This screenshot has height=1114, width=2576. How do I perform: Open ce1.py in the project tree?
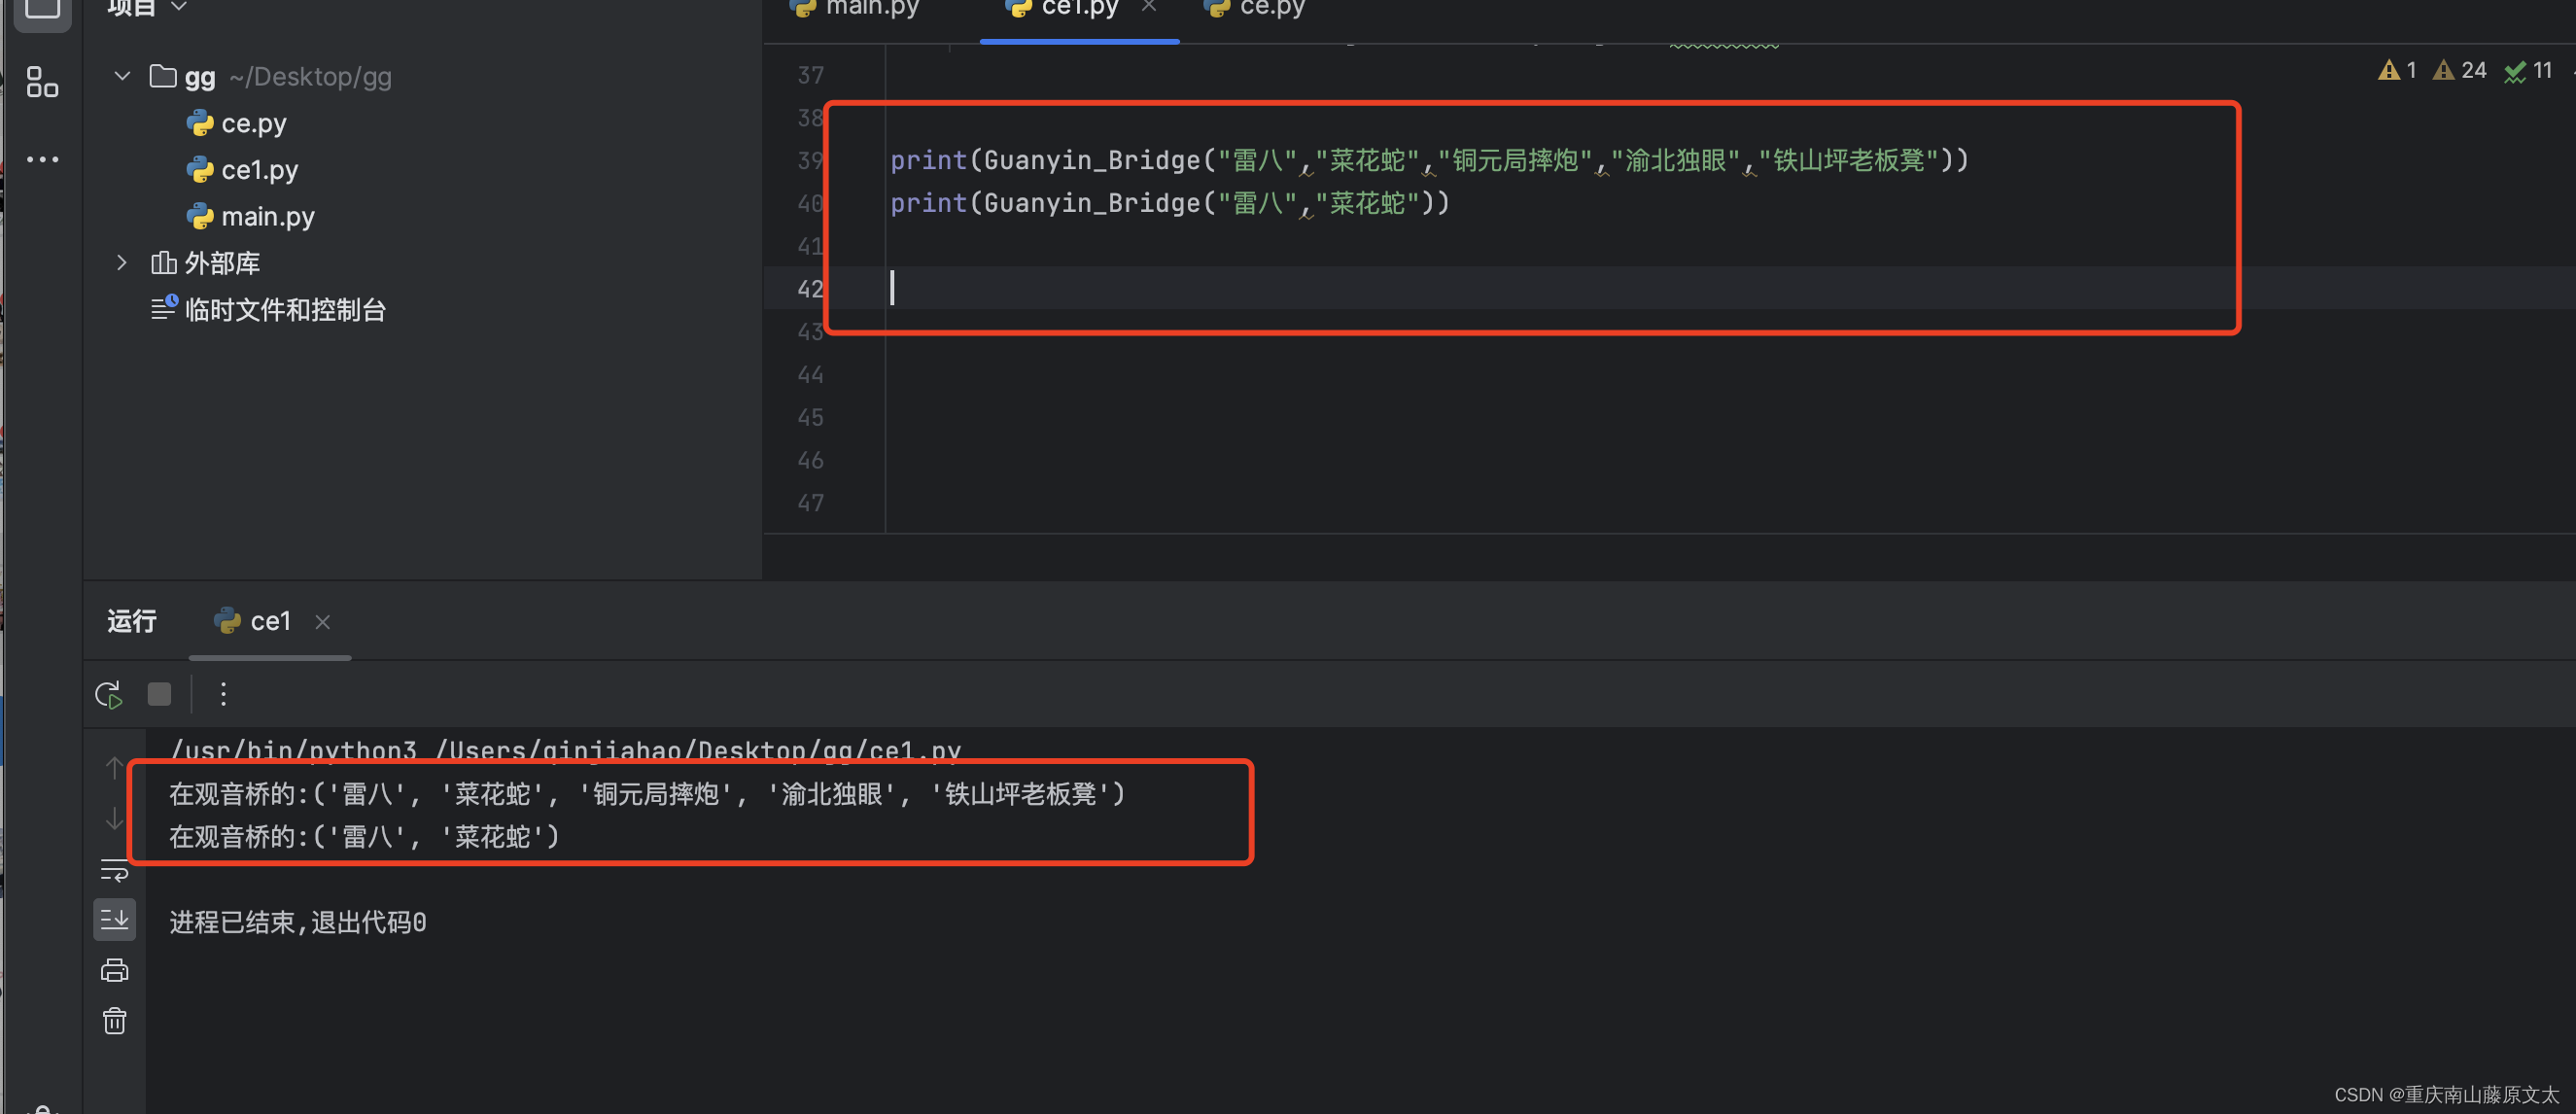pyautogui.click(x=258, y=170)
